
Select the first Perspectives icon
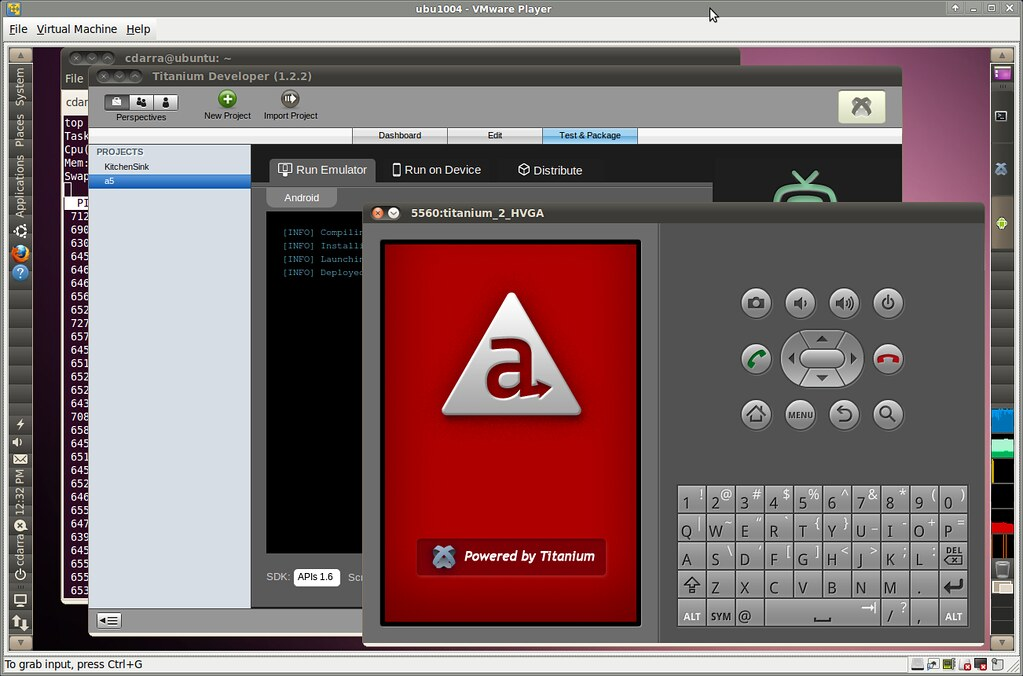tap(117, 102)
